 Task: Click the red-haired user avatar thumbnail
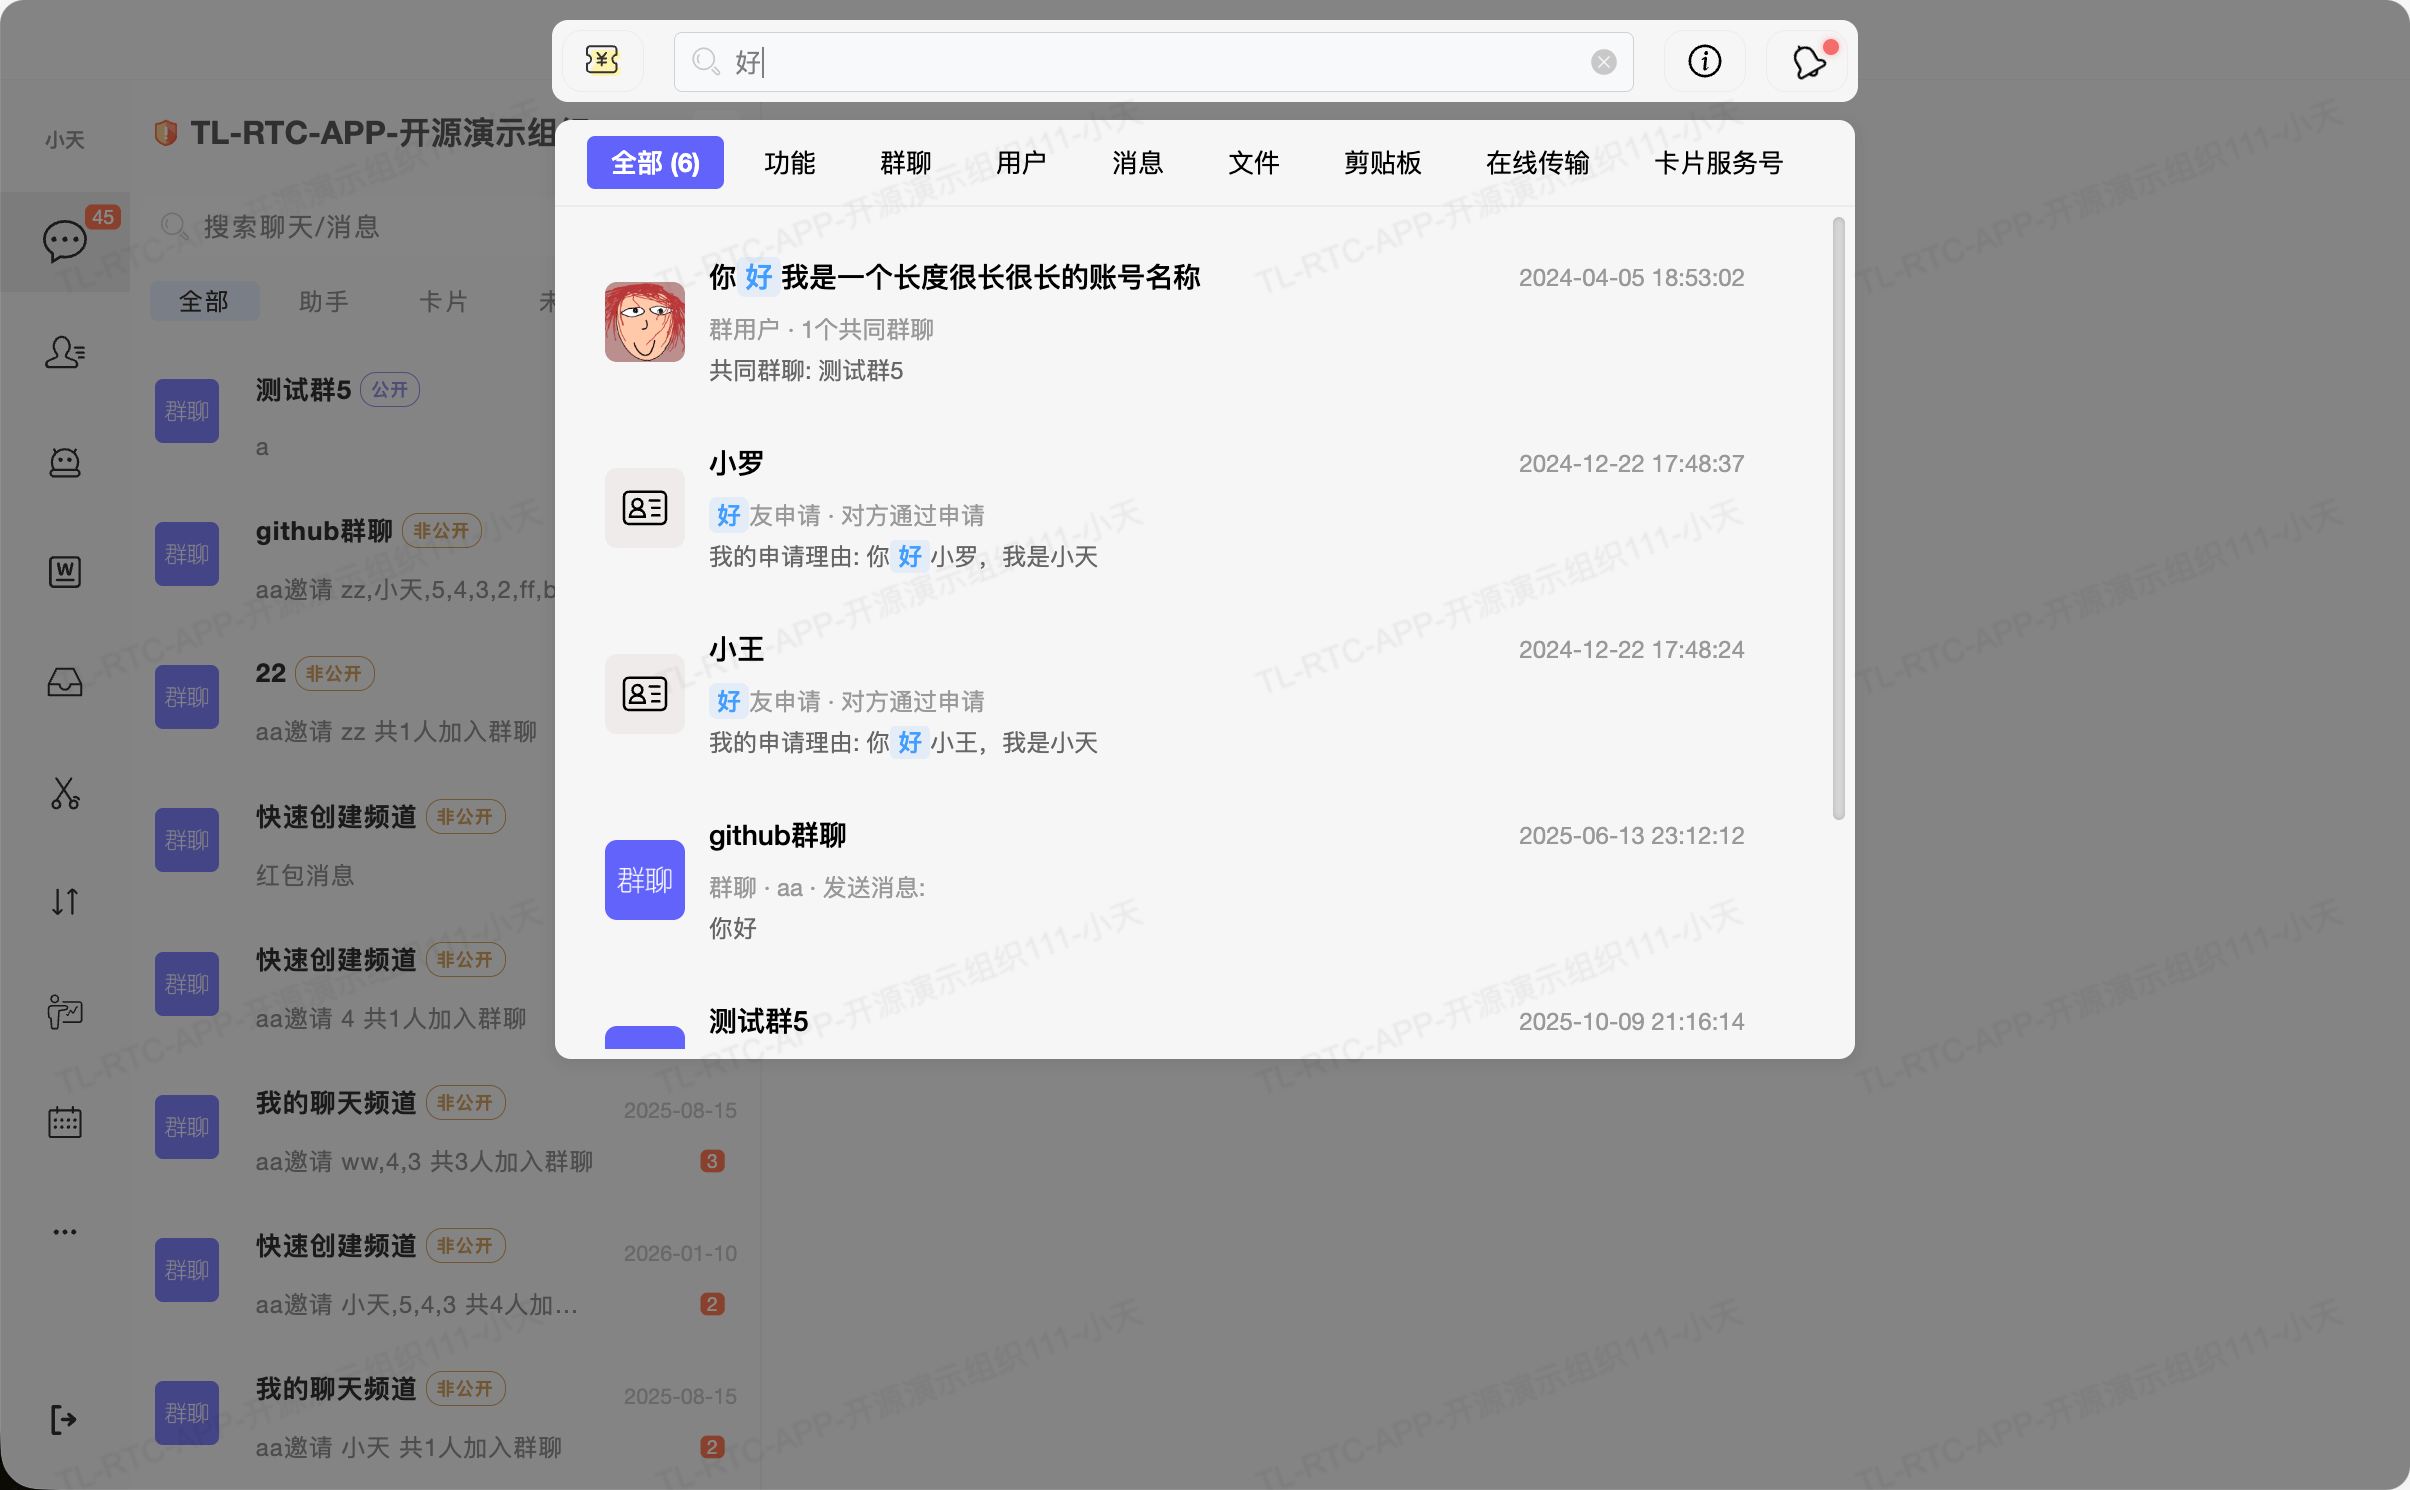click(x=645, y=322)
